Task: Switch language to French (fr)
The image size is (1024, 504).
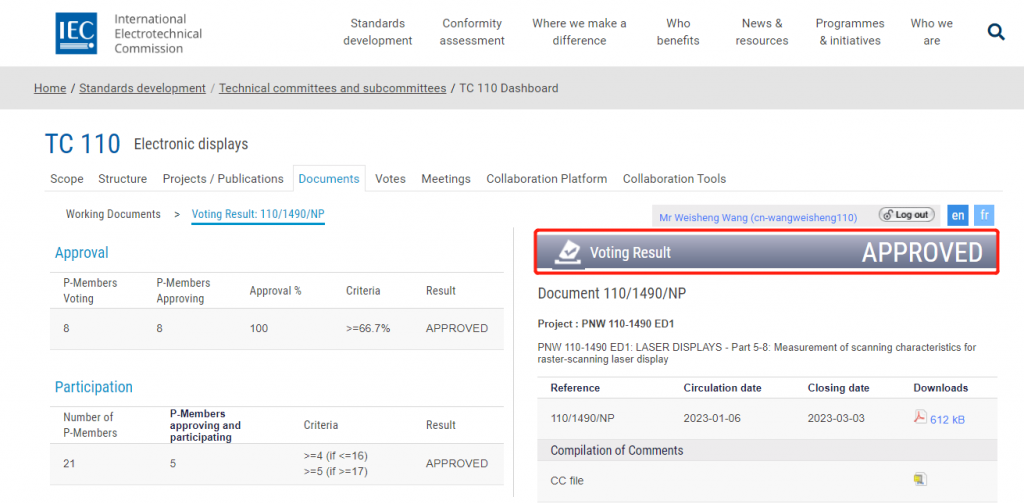Action: pos(984,215)
